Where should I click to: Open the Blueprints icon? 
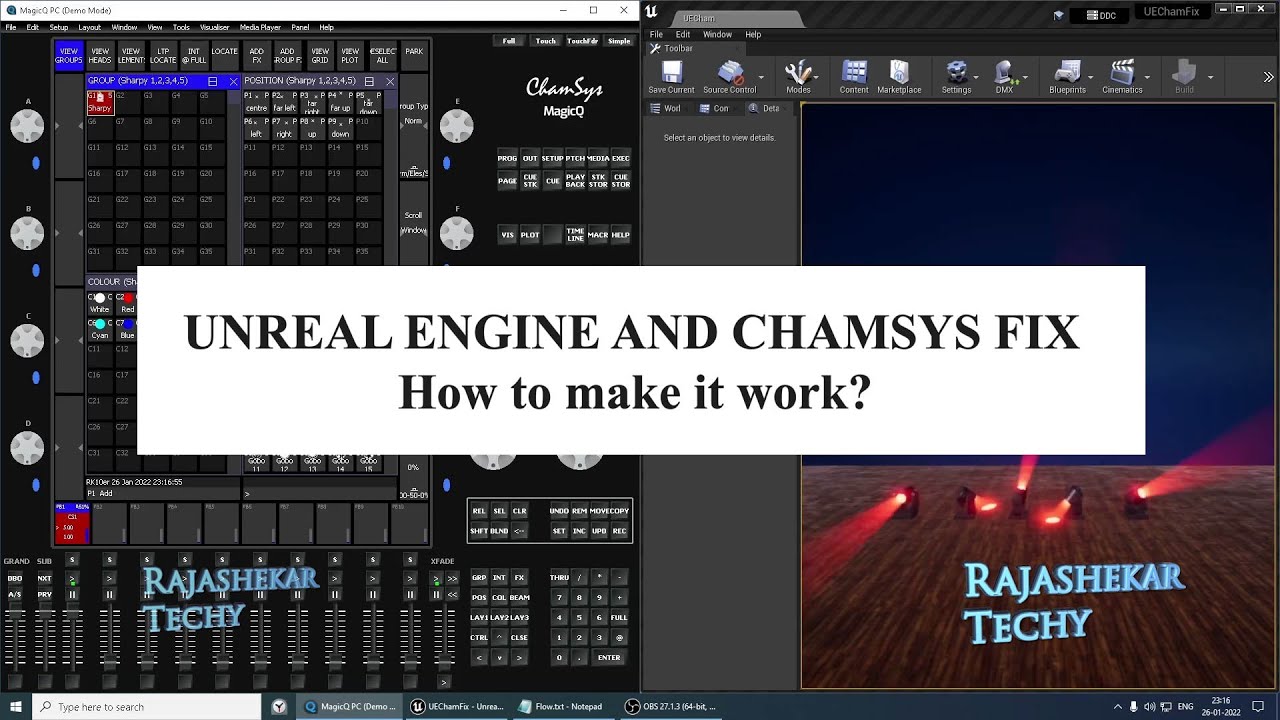click(1067, 76)
